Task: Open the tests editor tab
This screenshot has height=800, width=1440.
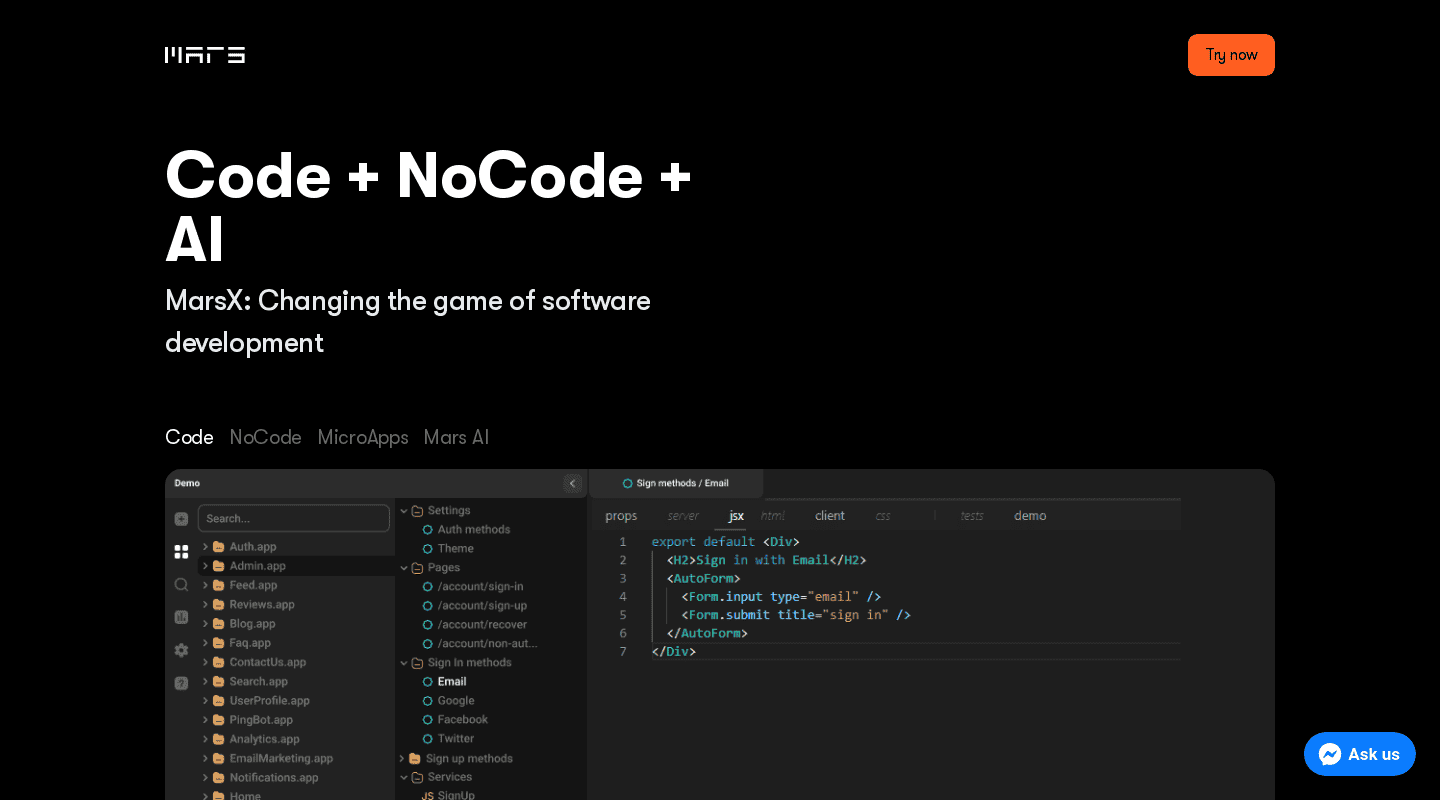Action: pos(972,516)
